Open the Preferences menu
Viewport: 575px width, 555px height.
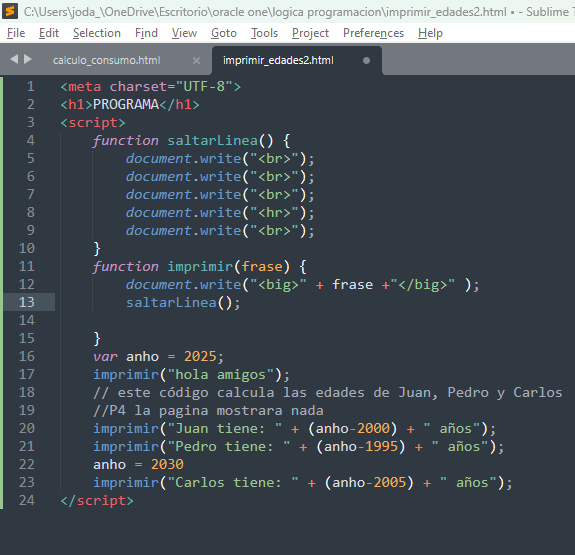[x=373, y=33]
